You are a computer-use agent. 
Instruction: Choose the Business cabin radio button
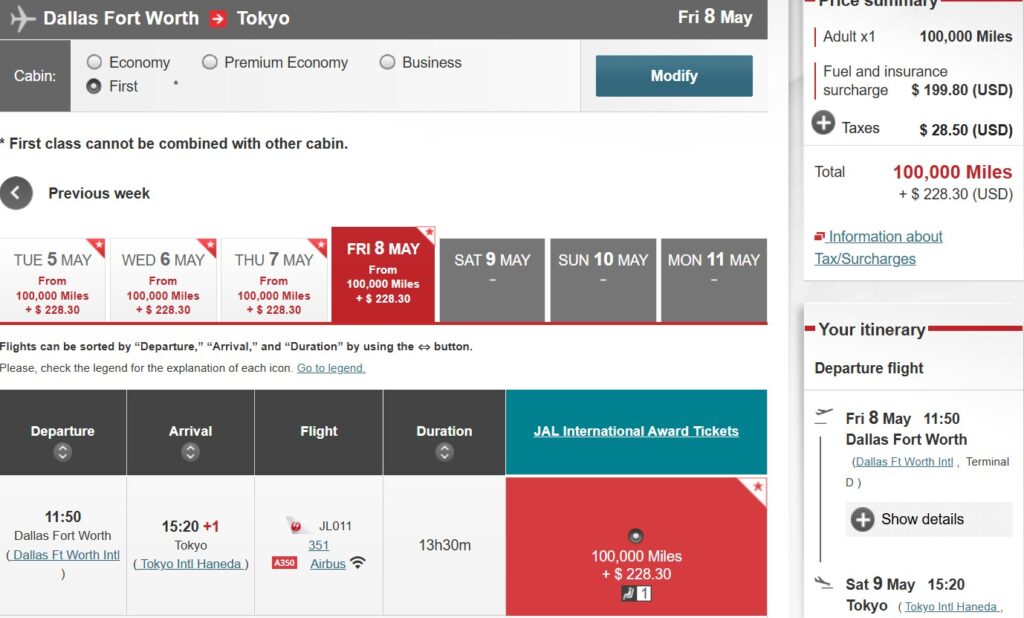tap(387, 62)
